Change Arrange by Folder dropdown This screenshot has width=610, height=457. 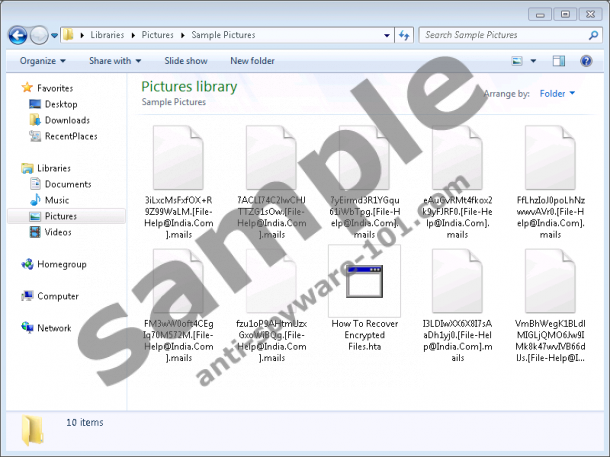pyautogui.click(x=557, y=94)
